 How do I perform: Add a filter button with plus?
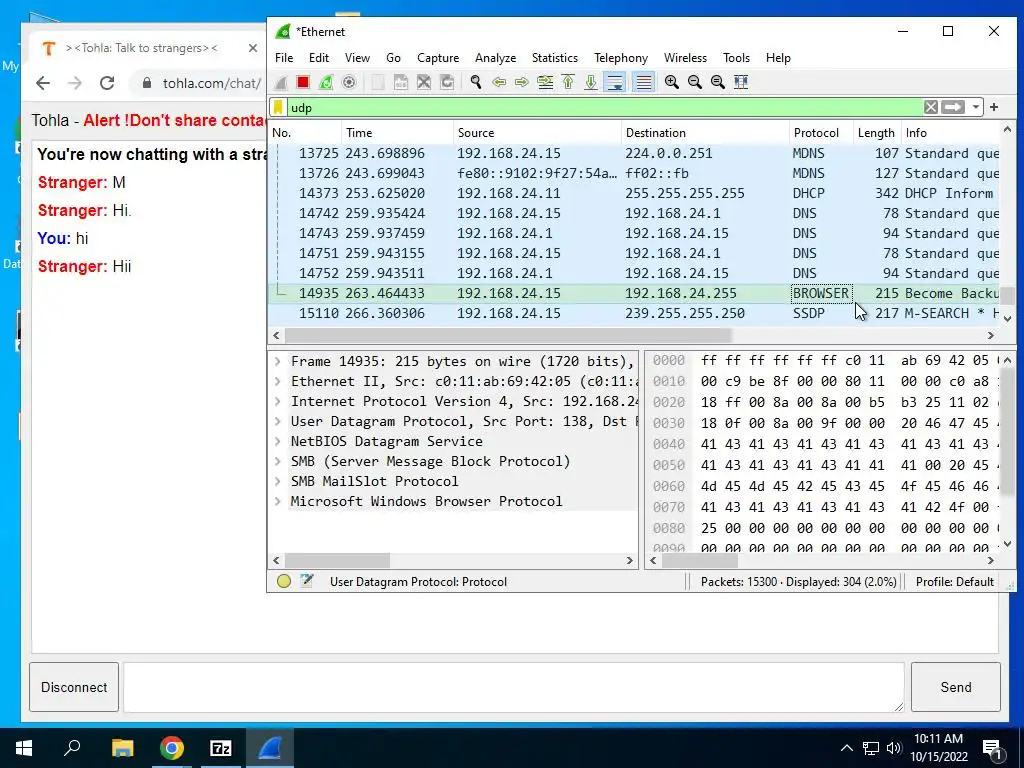pyautogui.click(x=994, y=107)
